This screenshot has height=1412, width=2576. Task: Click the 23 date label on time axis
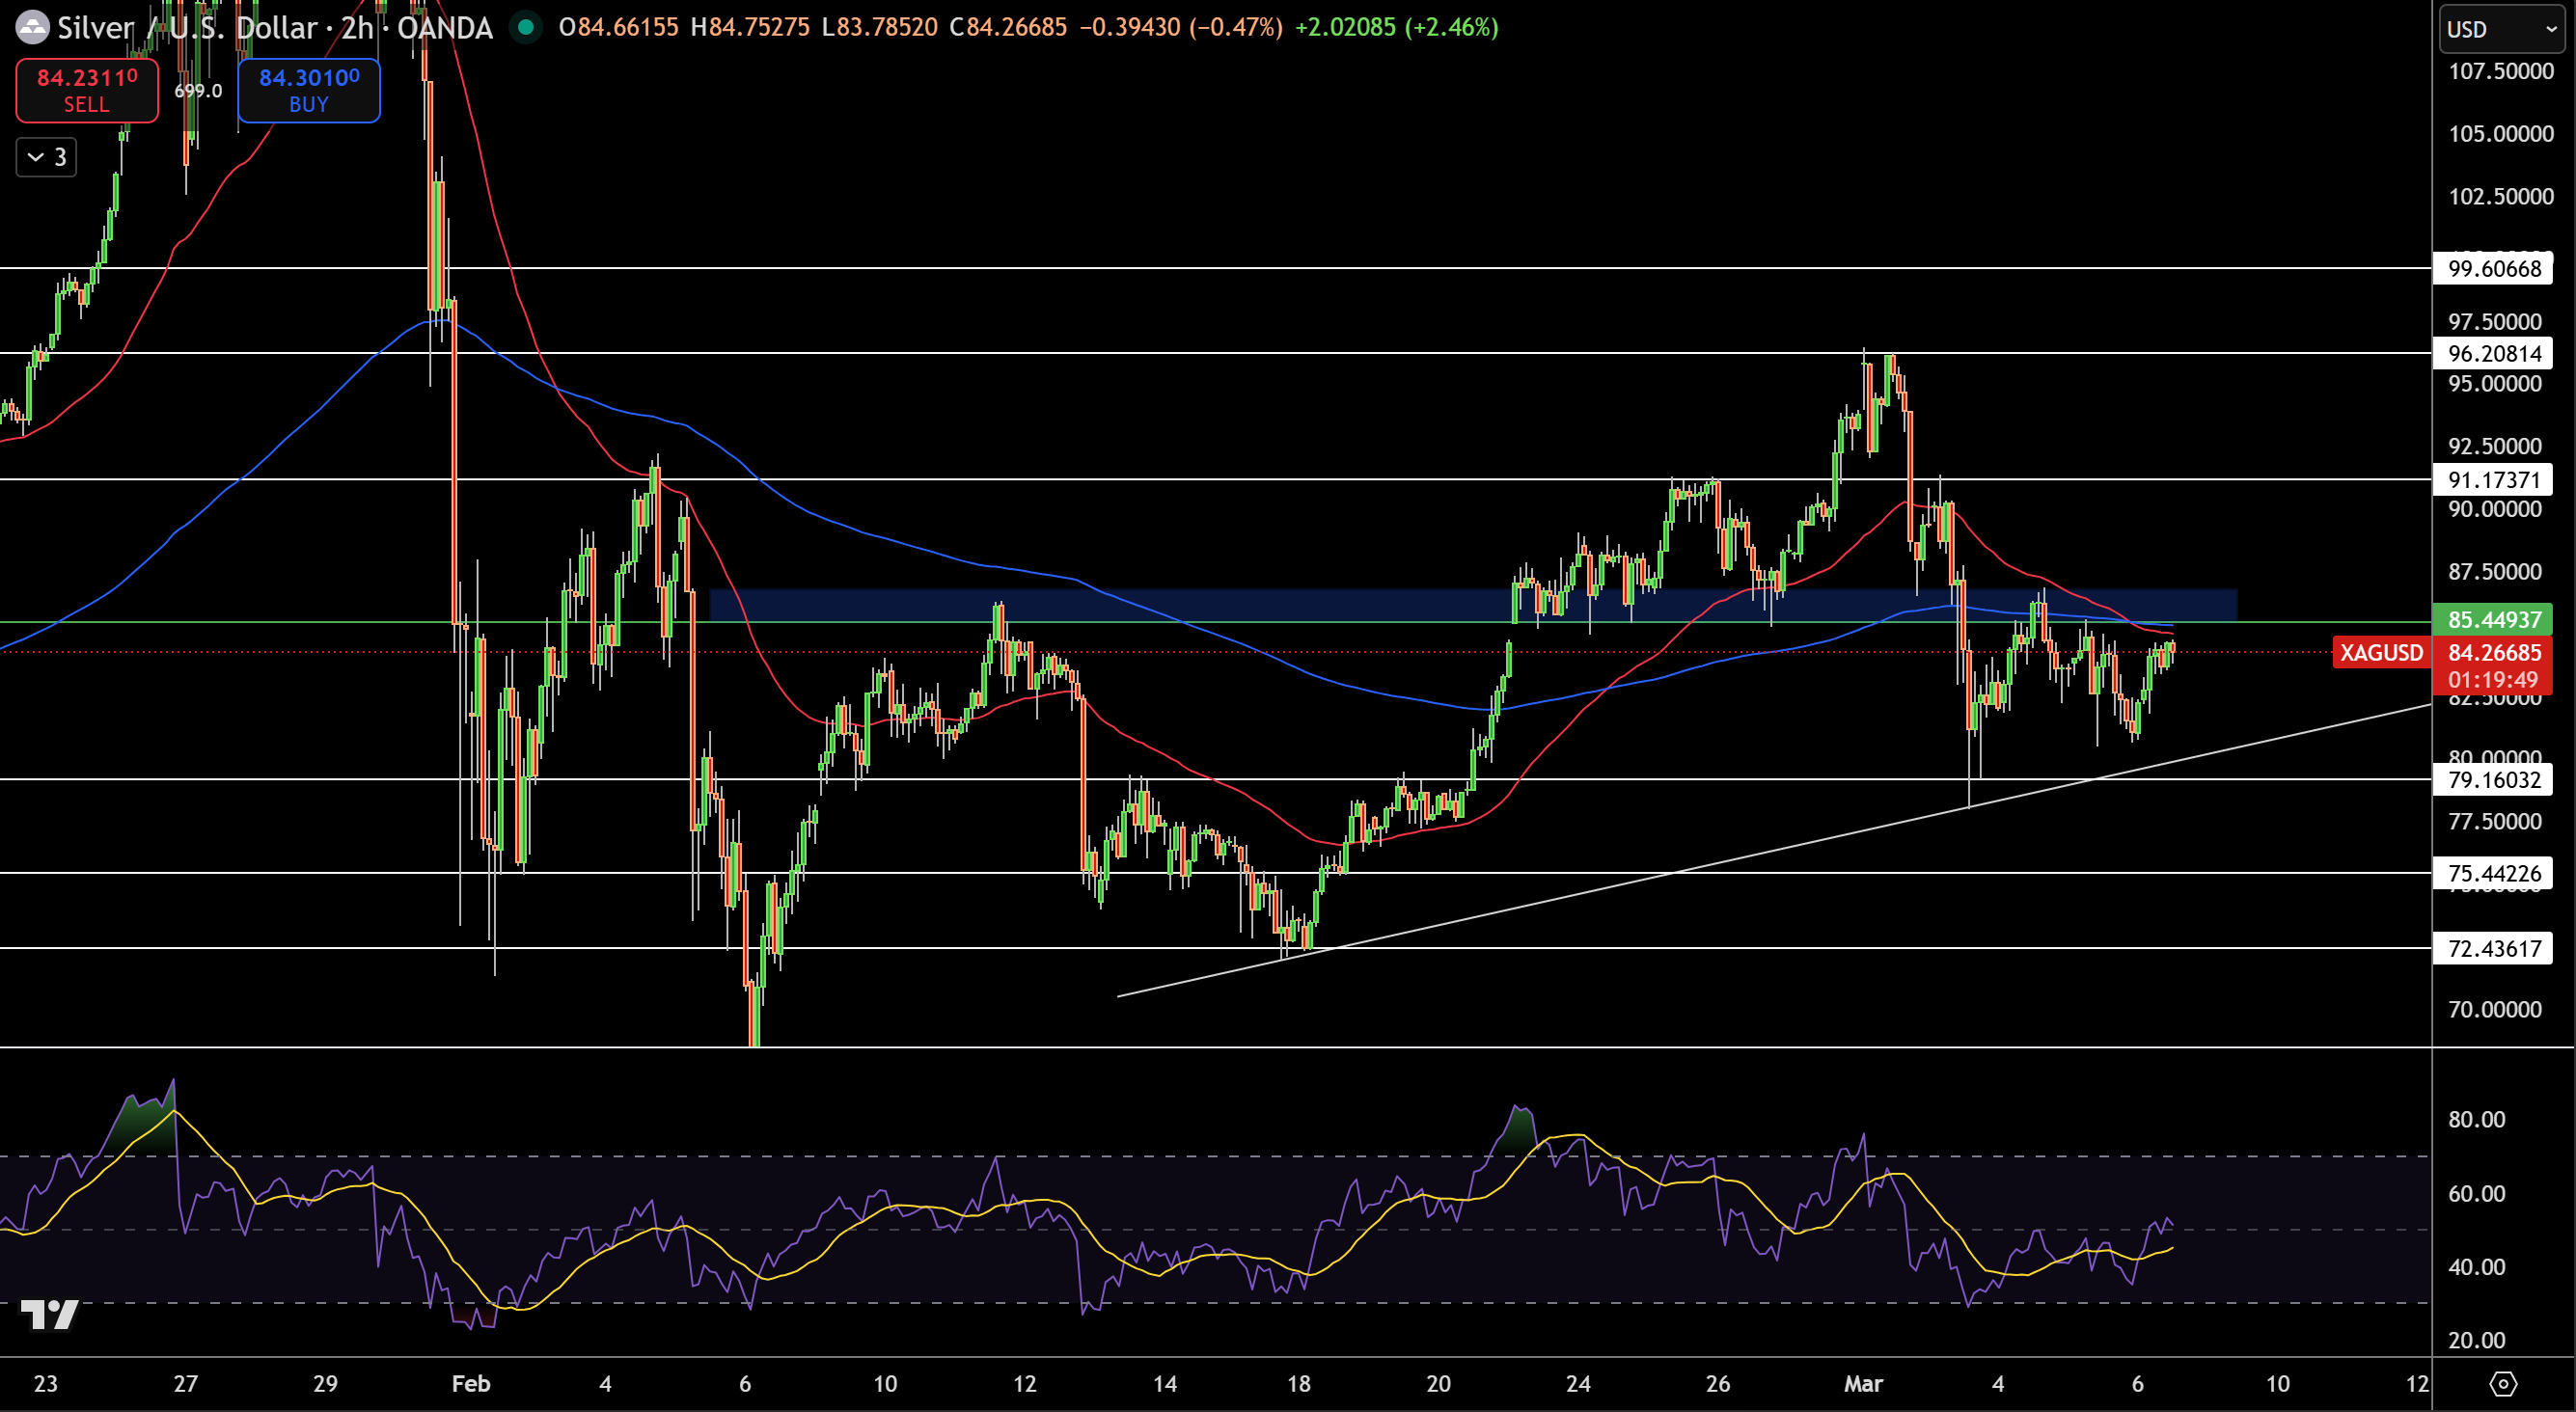coord(46,1384)
